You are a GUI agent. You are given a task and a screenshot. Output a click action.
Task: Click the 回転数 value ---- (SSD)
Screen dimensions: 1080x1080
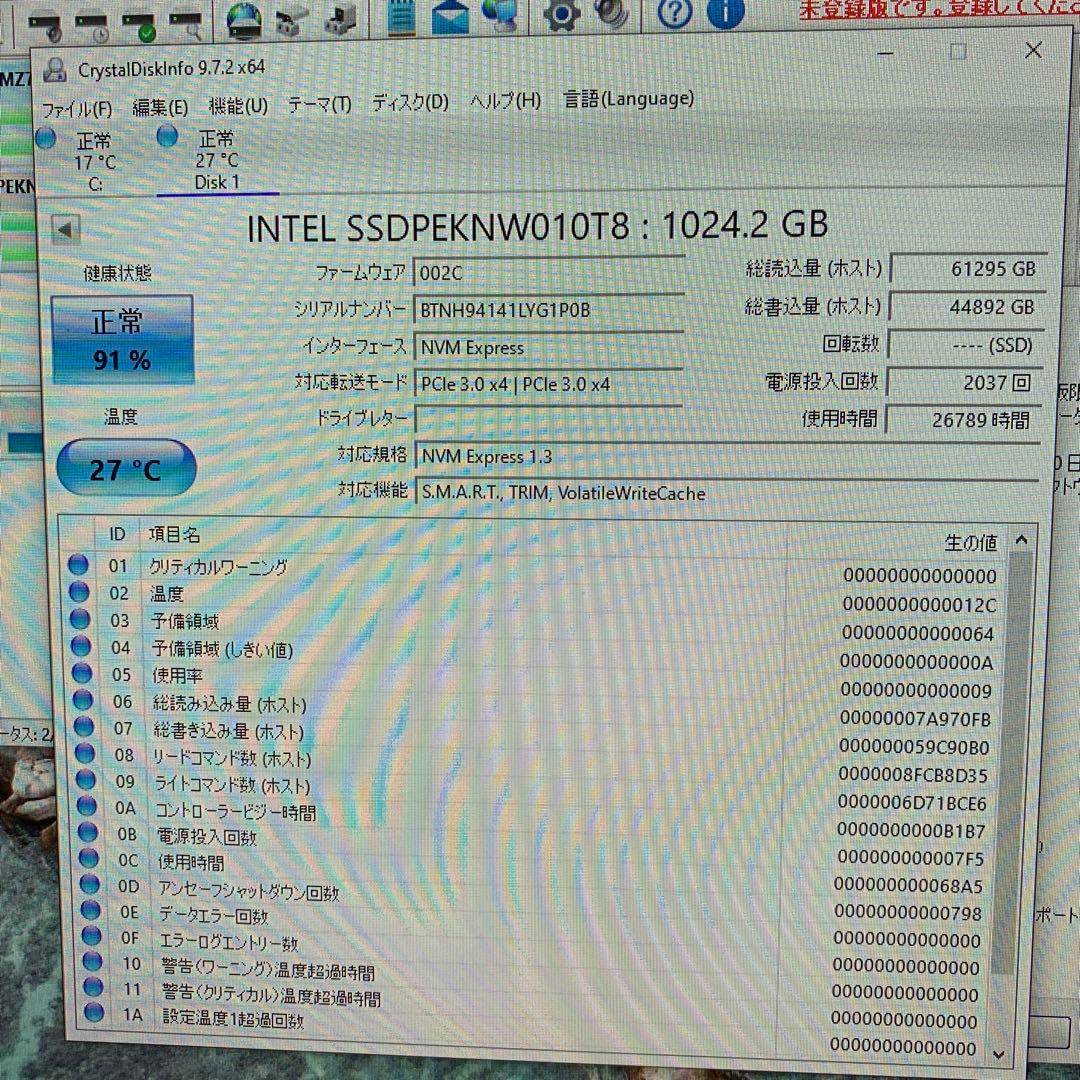pyautogui.click(x=965, y=344)
